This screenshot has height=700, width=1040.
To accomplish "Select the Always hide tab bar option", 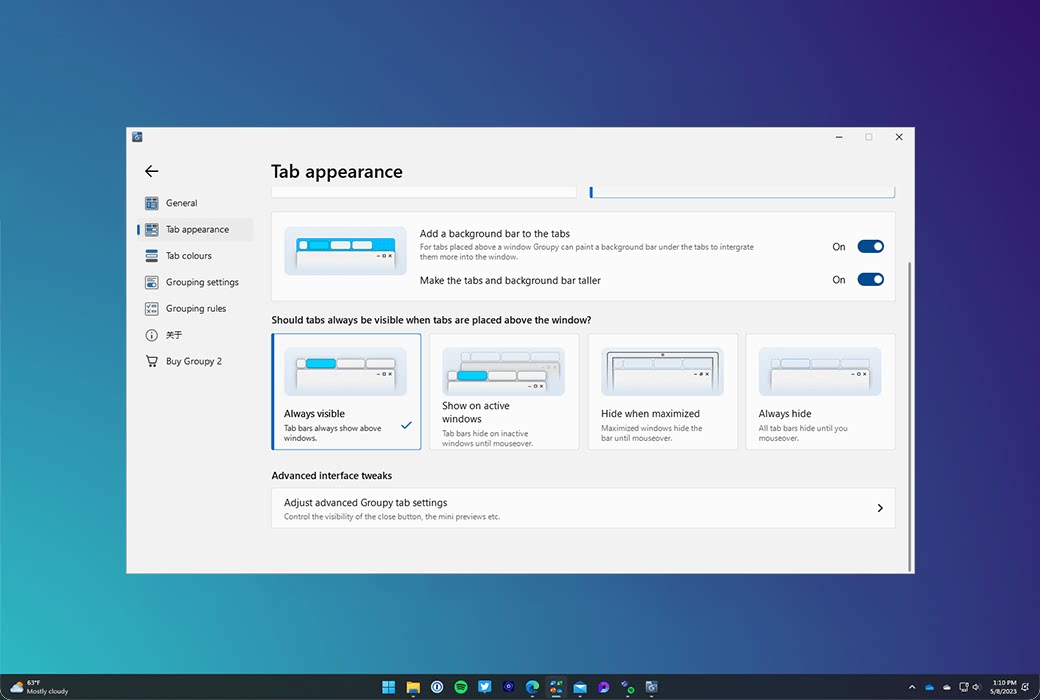I will point(820,392).
